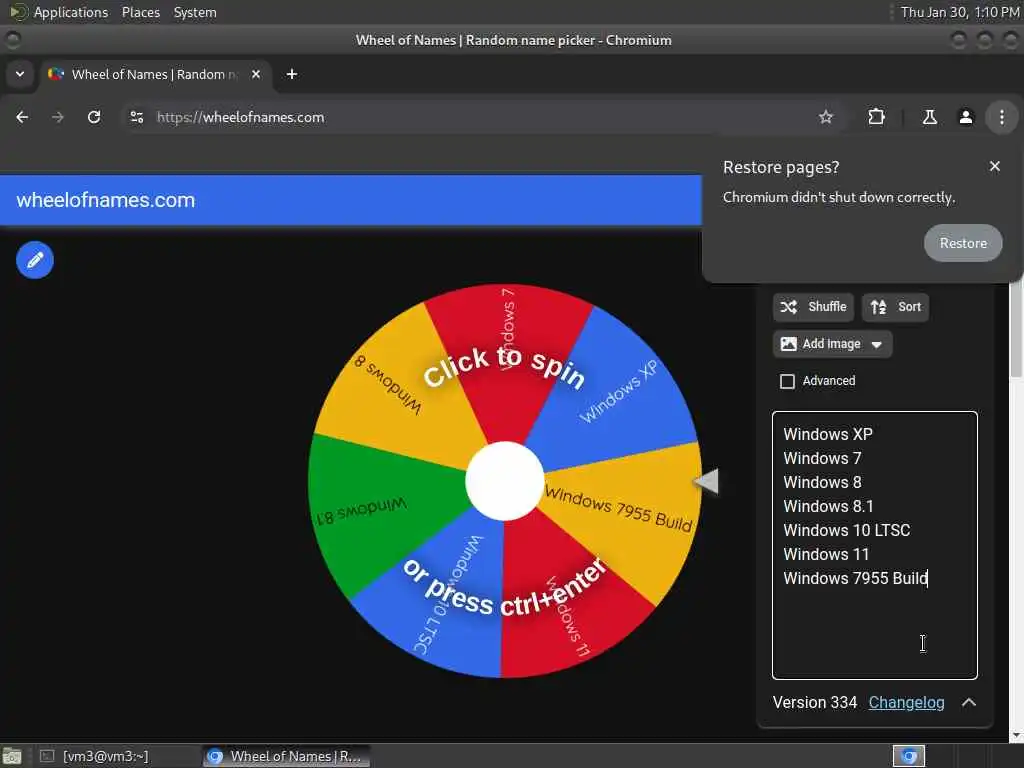Select the Wheel of Names tab

155,74
